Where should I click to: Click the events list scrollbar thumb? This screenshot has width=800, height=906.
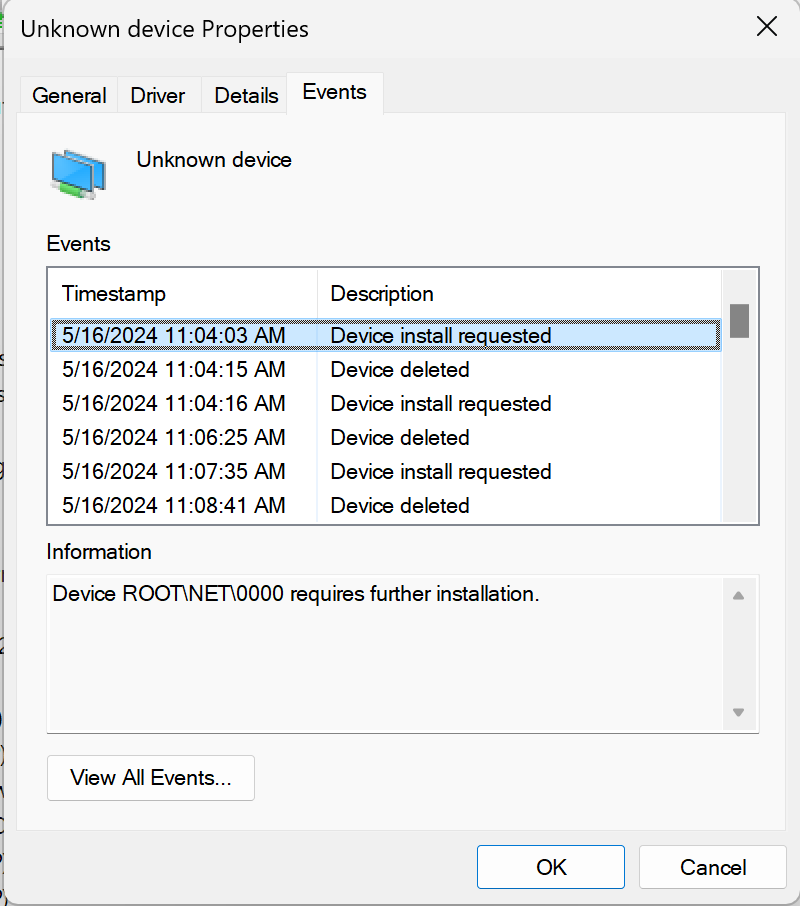[739, 320]
